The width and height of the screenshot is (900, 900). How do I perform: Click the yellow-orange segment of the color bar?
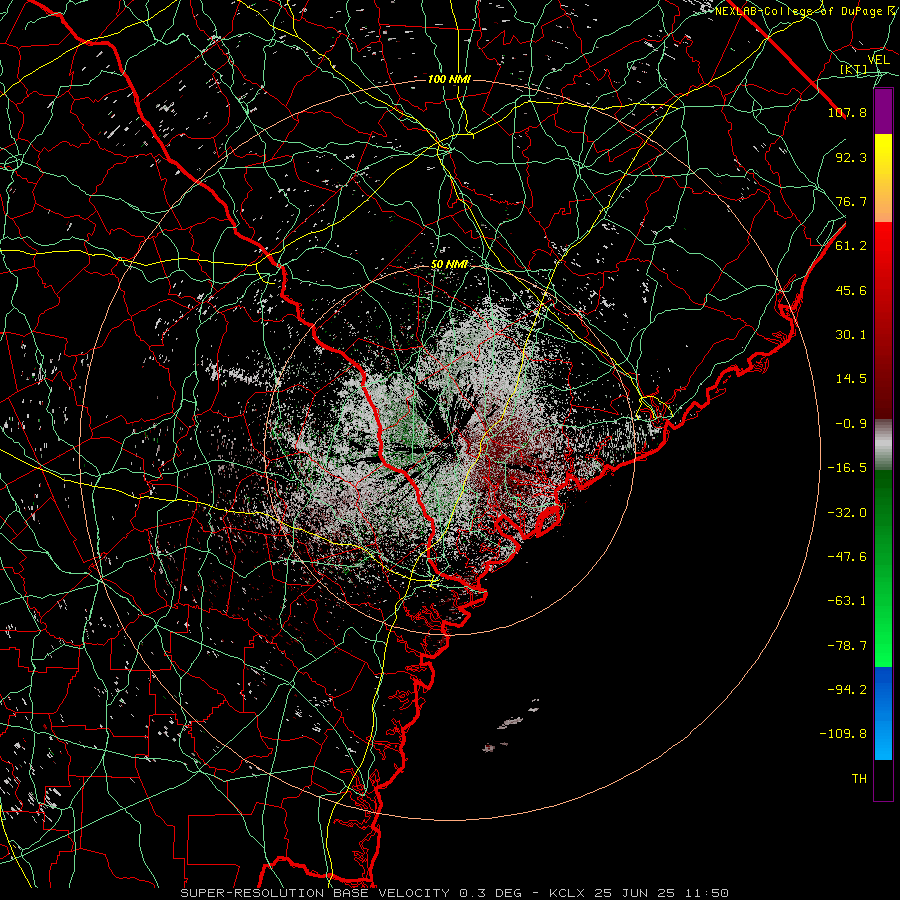click(883, 178)
